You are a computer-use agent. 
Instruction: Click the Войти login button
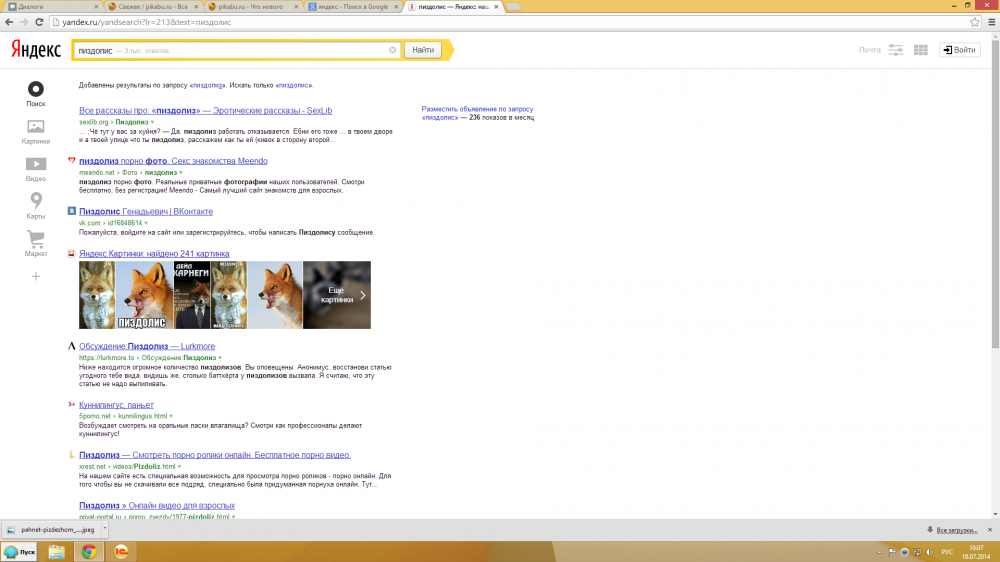click(x=959, y=50)
